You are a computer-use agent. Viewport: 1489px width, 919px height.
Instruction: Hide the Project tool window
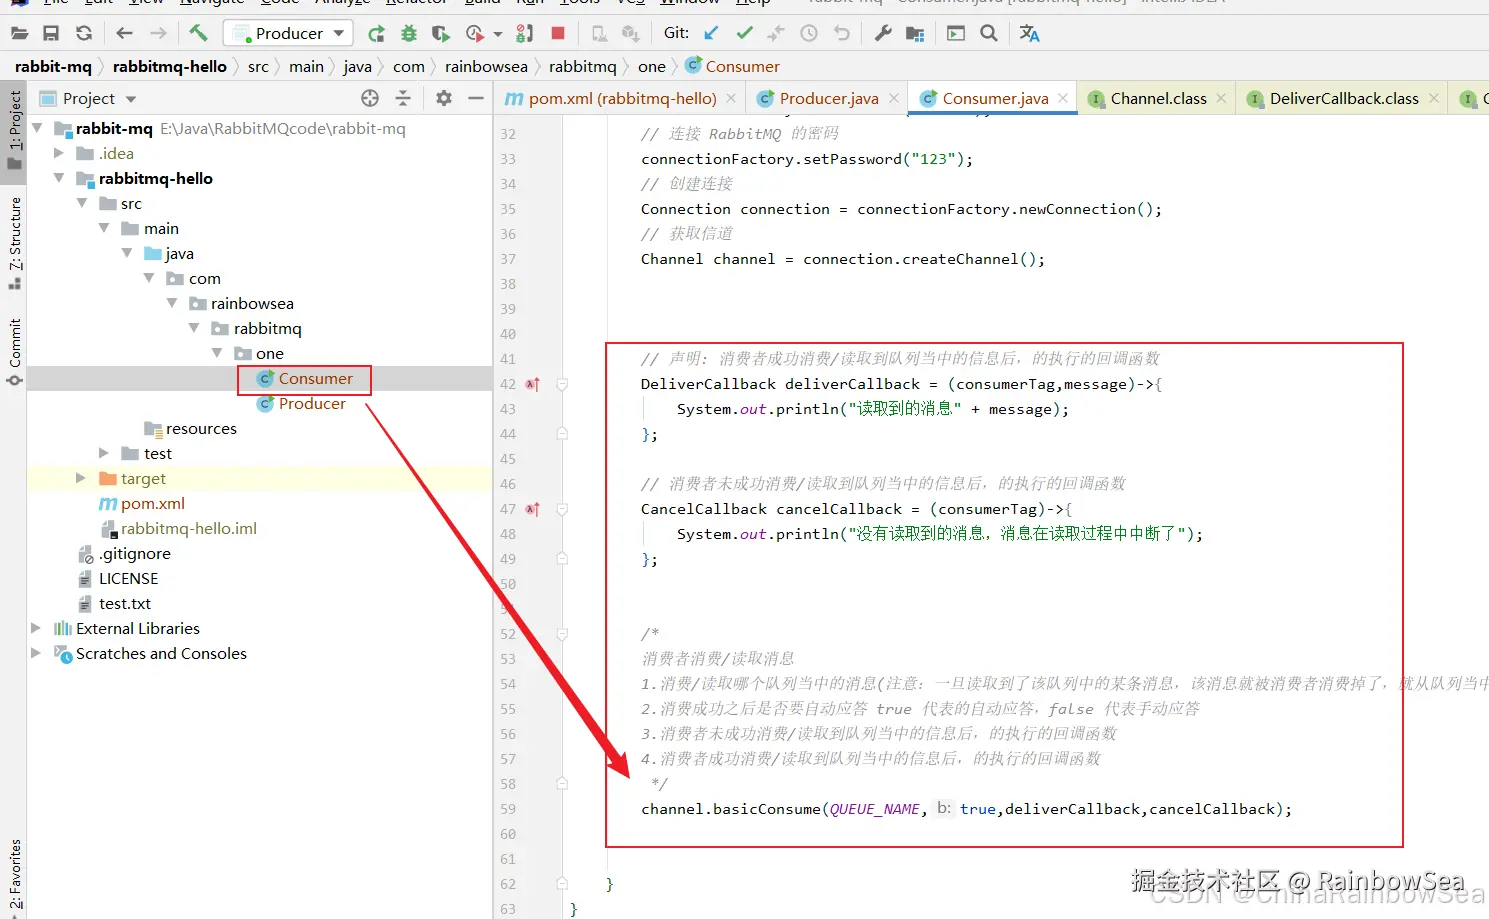coord(476,98)
